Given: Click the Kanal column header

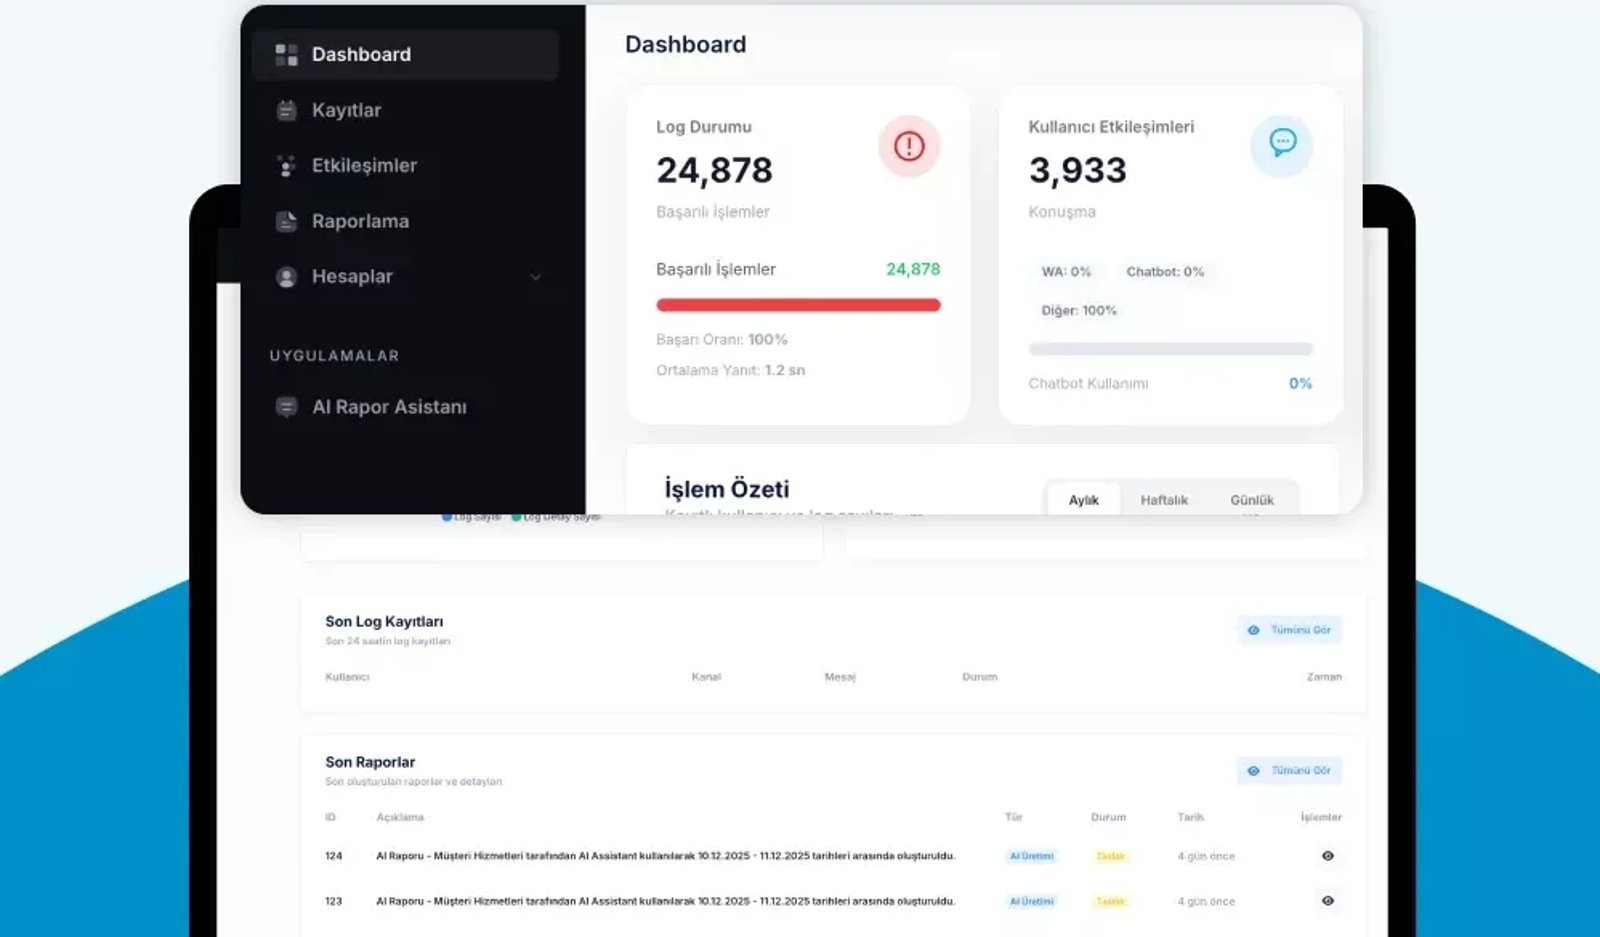Looking at the screenshot, I should tap(706, 677).
